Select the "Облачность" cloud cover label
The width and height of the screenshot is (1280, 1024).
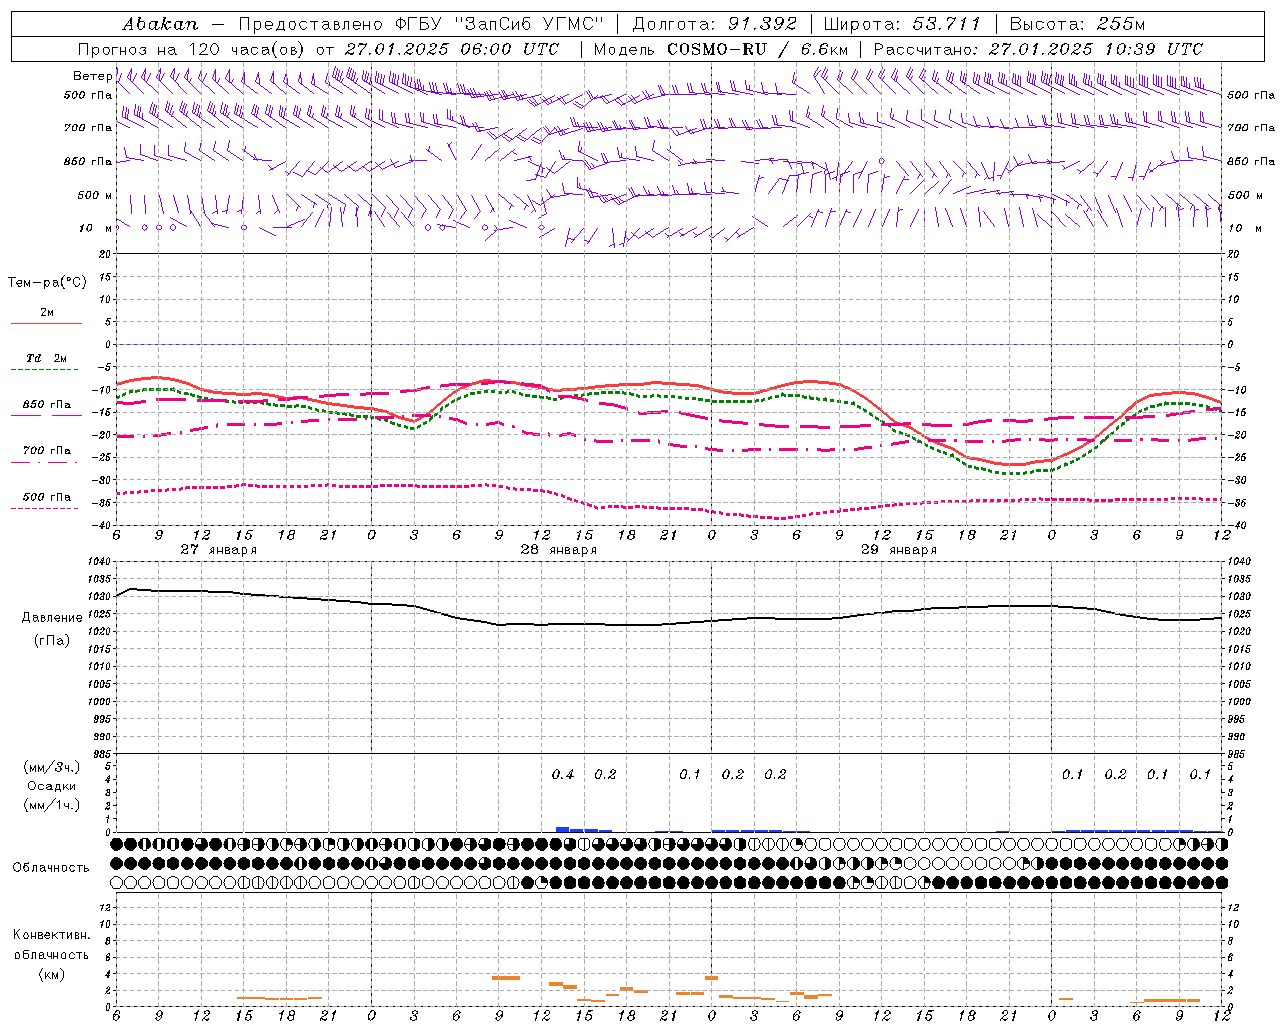[51, 868]
